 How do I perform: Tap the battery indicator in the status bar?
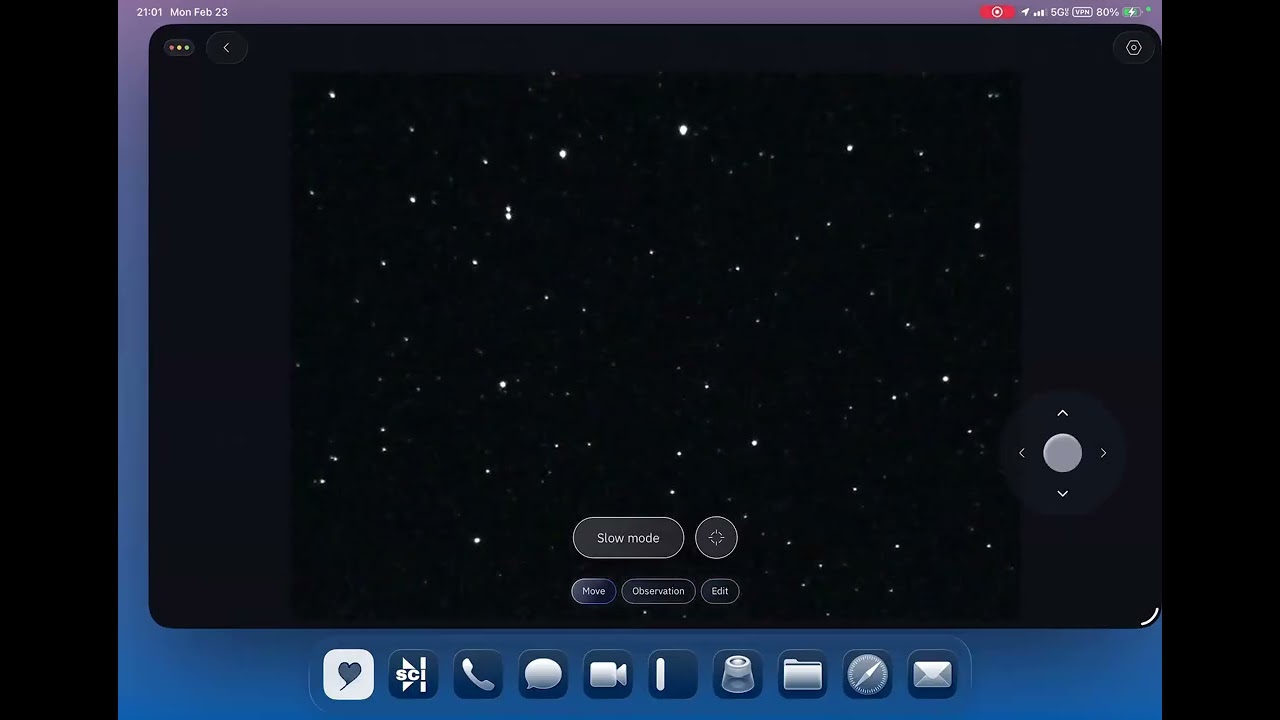click(1132, 12)
